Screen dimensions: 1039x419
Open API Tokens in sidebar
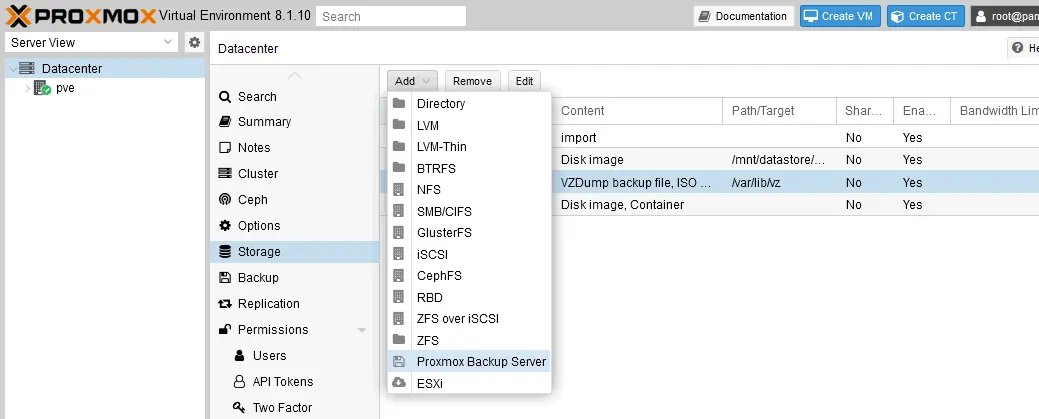[x=294, y=382]
